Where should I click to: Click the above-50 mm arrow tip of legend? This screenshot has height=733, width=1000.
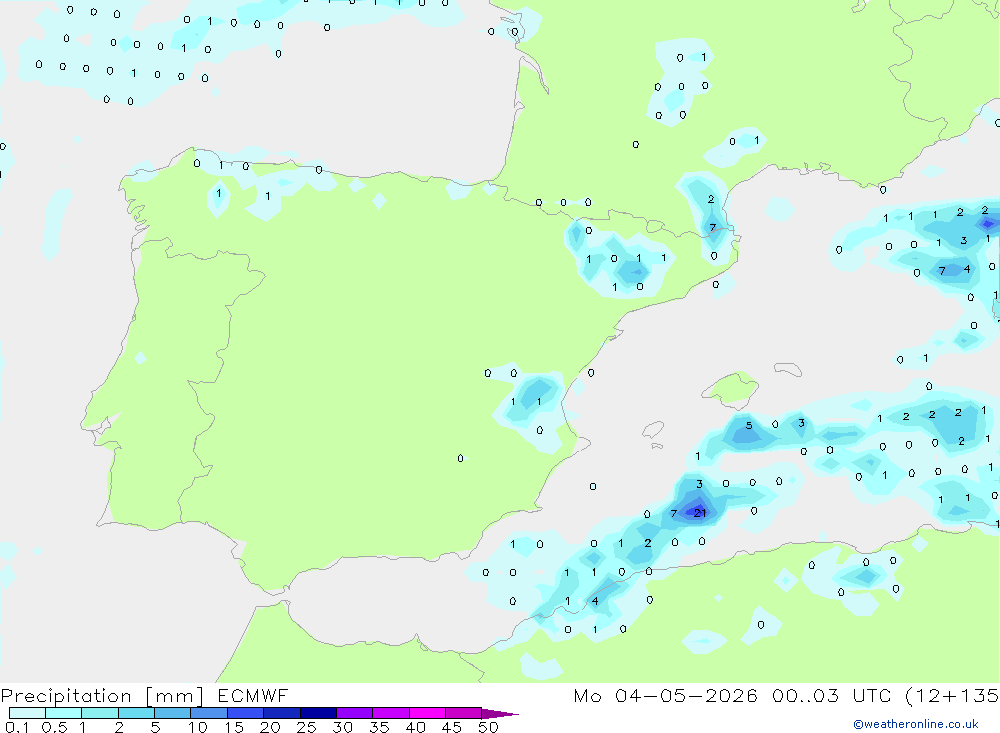pos(500,713)
